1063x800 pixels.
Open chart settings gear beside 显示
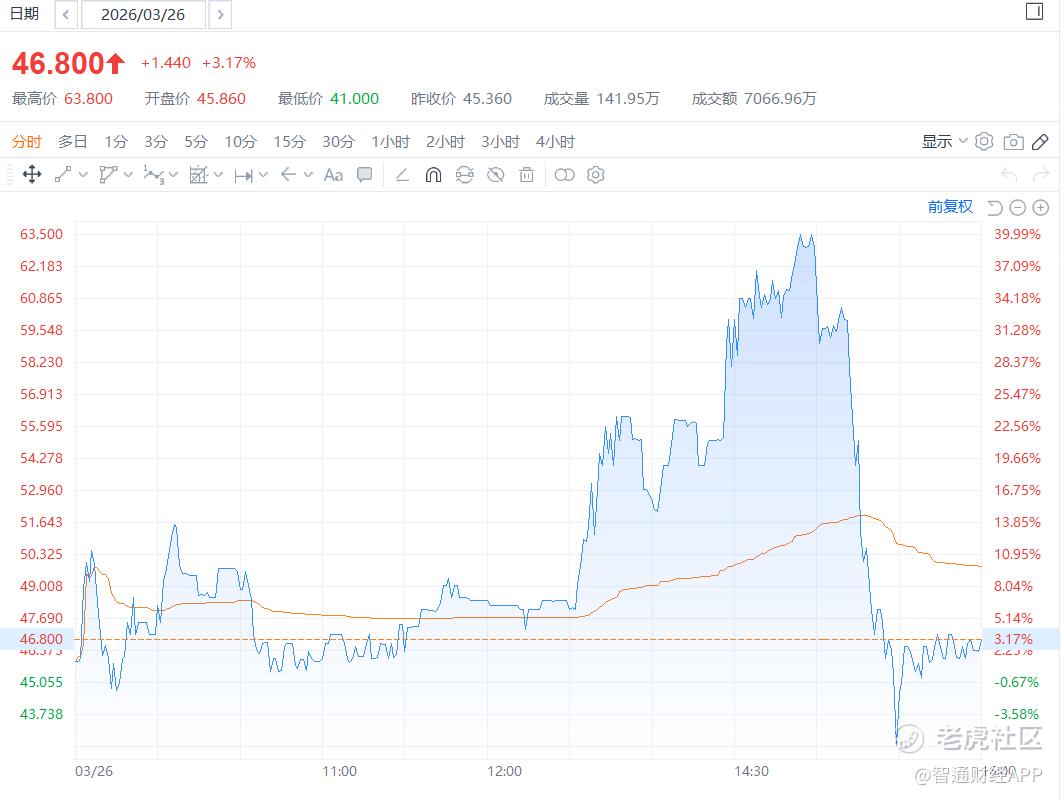point(984,142)
